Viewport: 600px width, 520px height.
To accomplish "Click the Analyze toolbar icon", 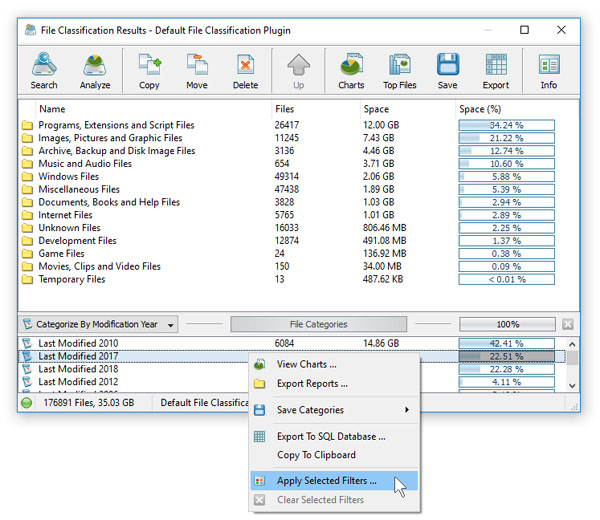I will pyautogui.click(x=95, y=71).
